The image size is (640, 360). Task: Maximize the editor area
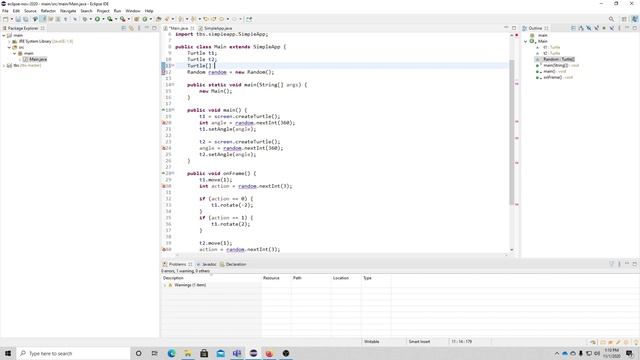pyautogui.click(x=514, y=28)
